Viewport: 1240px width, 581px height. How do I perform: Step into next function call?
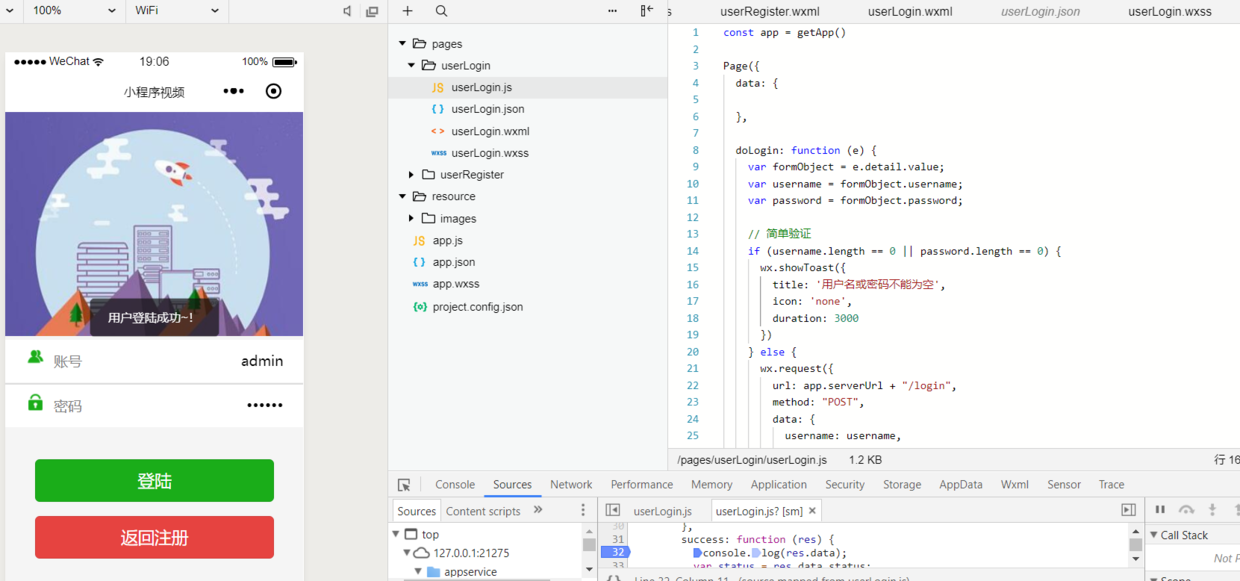pos(1212,510)
